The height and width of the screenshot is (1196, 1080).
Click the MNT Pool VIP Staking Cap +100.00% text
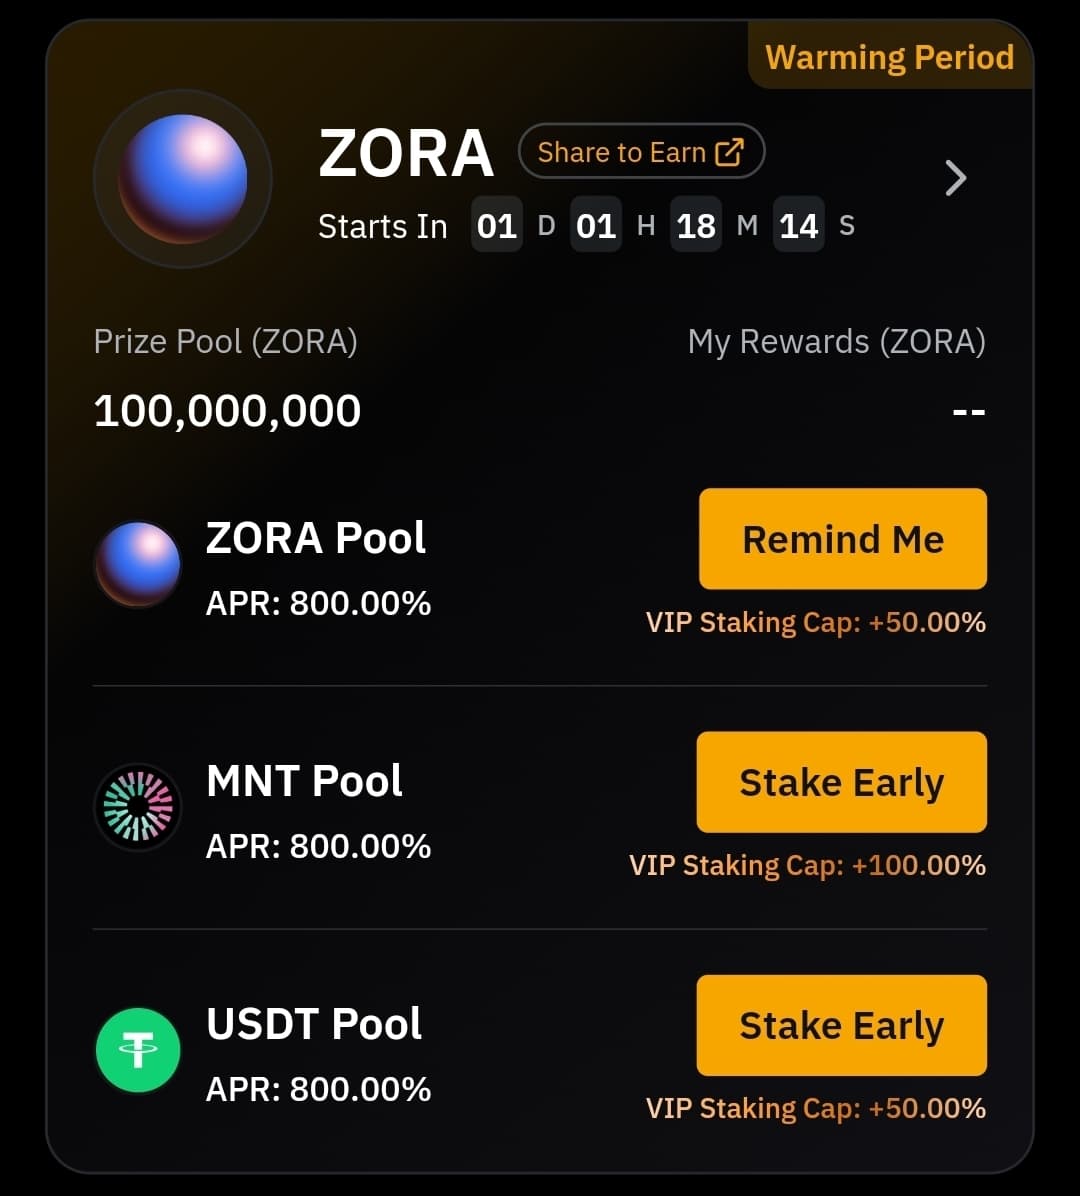pos(807,865)
